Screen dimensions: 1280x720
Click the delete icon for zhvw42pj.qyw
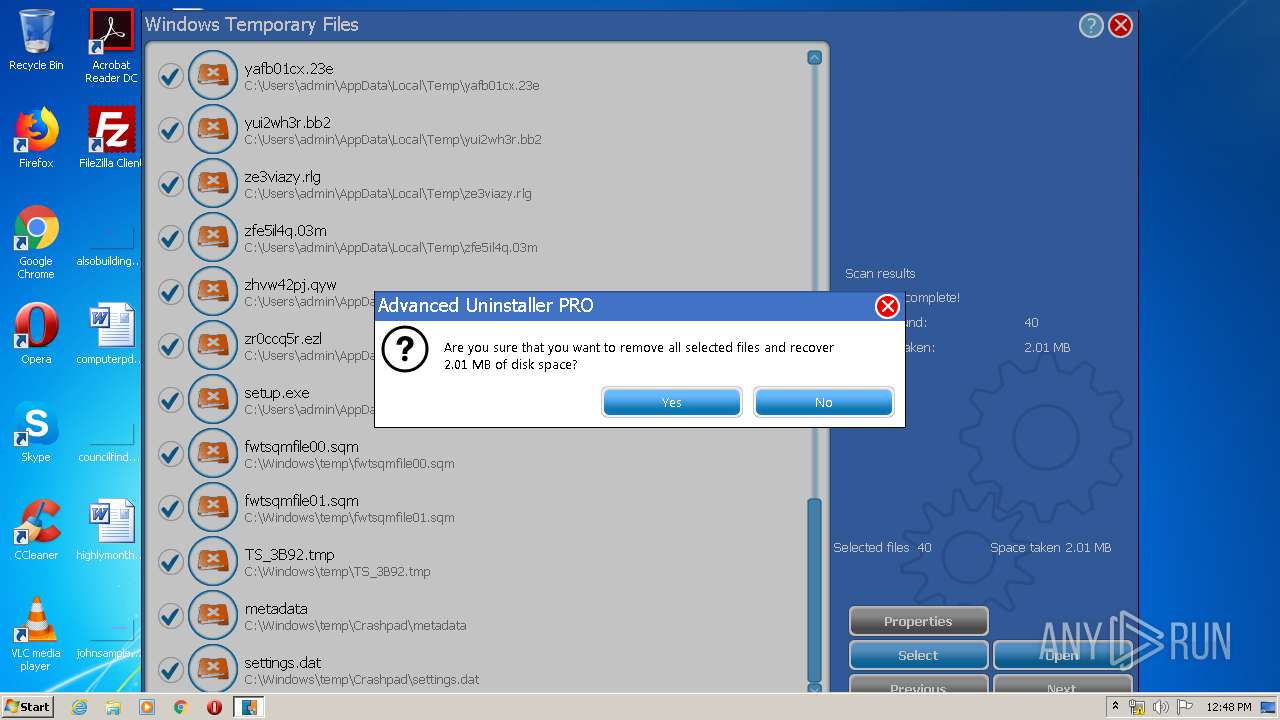click(x=212, y=291)
